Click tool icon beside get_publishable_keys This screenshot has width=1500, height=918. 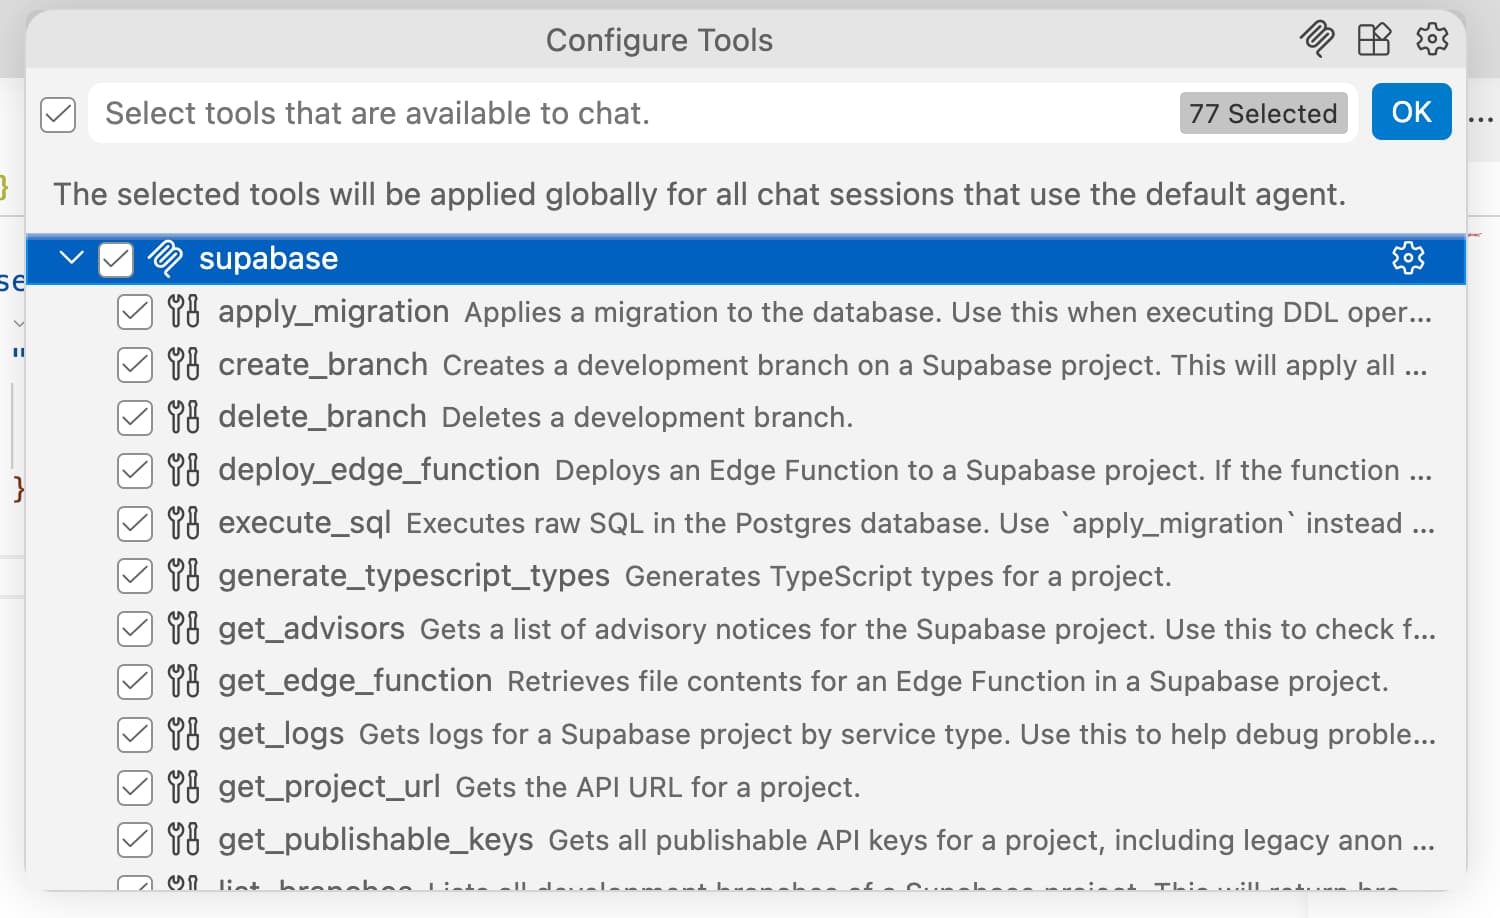[x=184, y=839]
